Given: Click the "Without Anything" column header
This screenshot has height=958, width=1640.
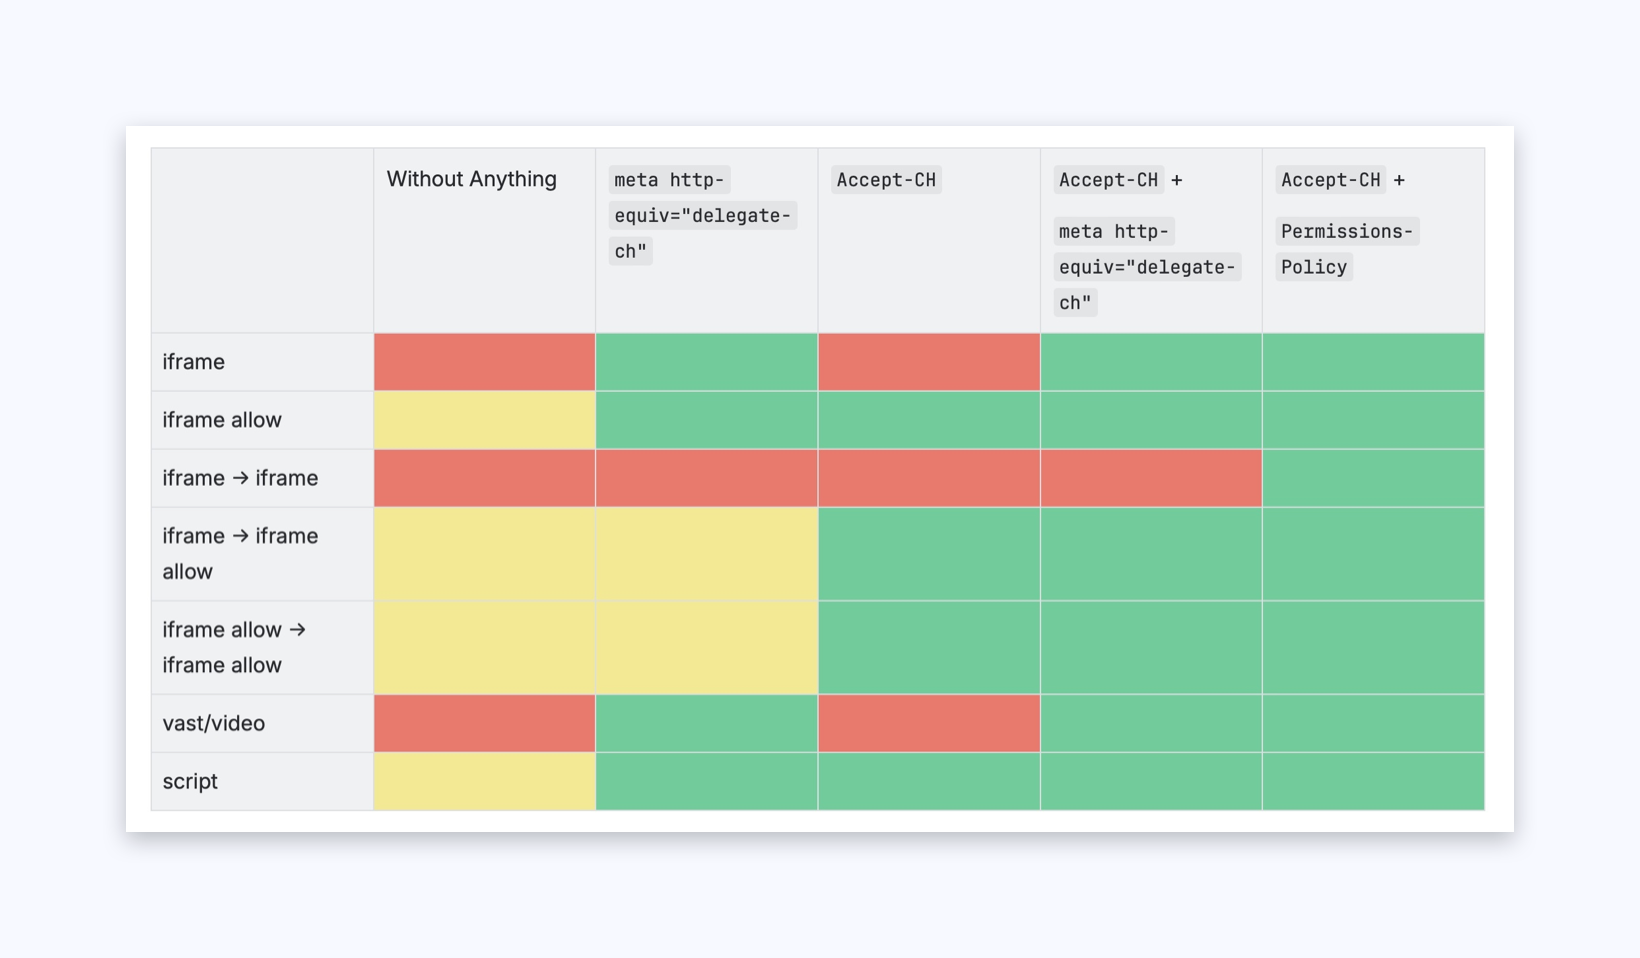Looking at the screenshot, I should tap(471, 179).
